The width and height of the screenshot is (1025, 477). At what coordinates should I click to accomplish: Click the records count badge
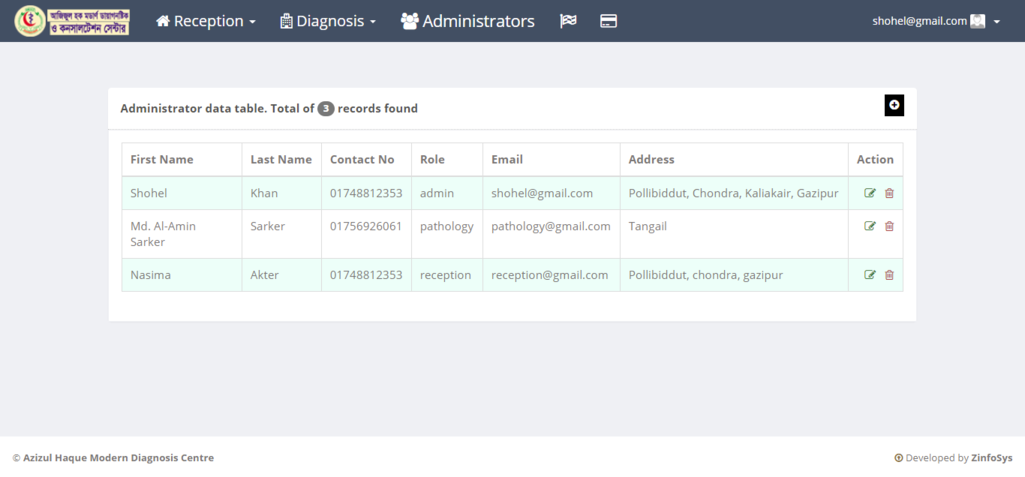pyautogui.click(x=326, y=108)
